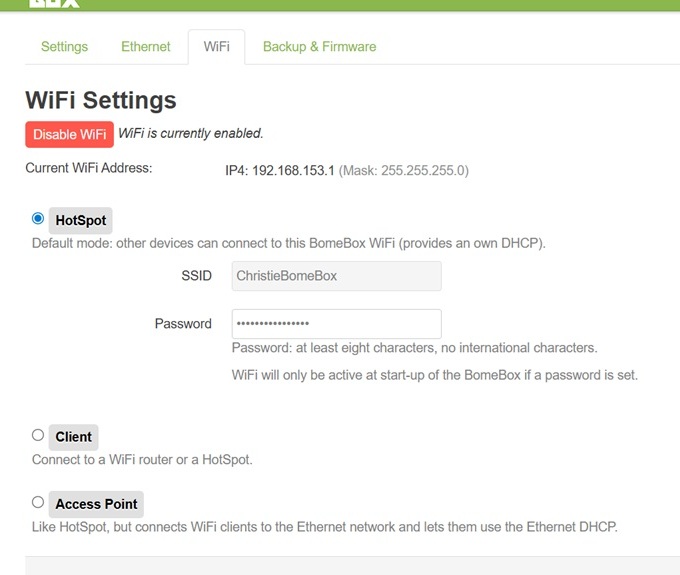This screenshot has height=575, width=680.
Task: Select the WiFi tab
Action: coord(216,46)
